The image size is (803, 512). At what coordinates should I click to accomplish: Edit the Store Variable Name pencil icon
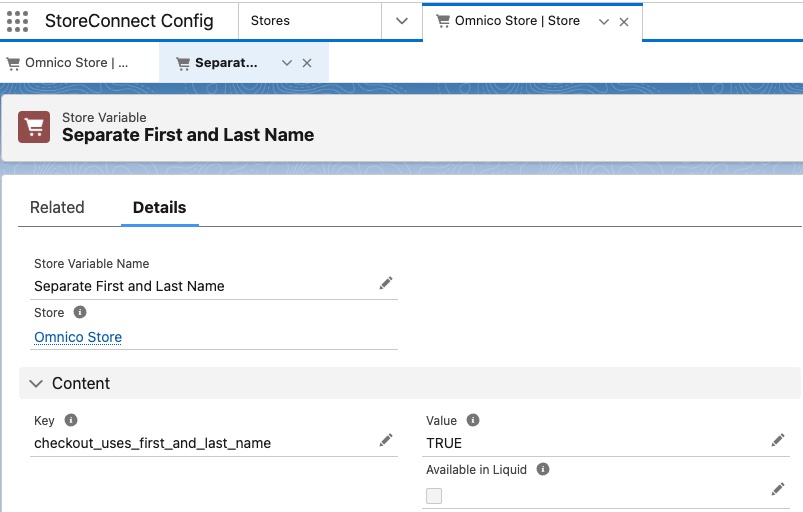386,284
